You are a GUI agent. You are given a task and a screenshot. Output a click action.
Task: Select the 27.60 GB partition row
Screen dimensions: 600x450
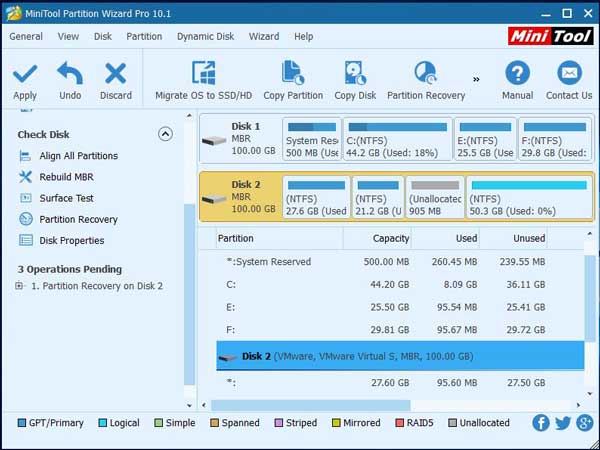pos(400,383)
